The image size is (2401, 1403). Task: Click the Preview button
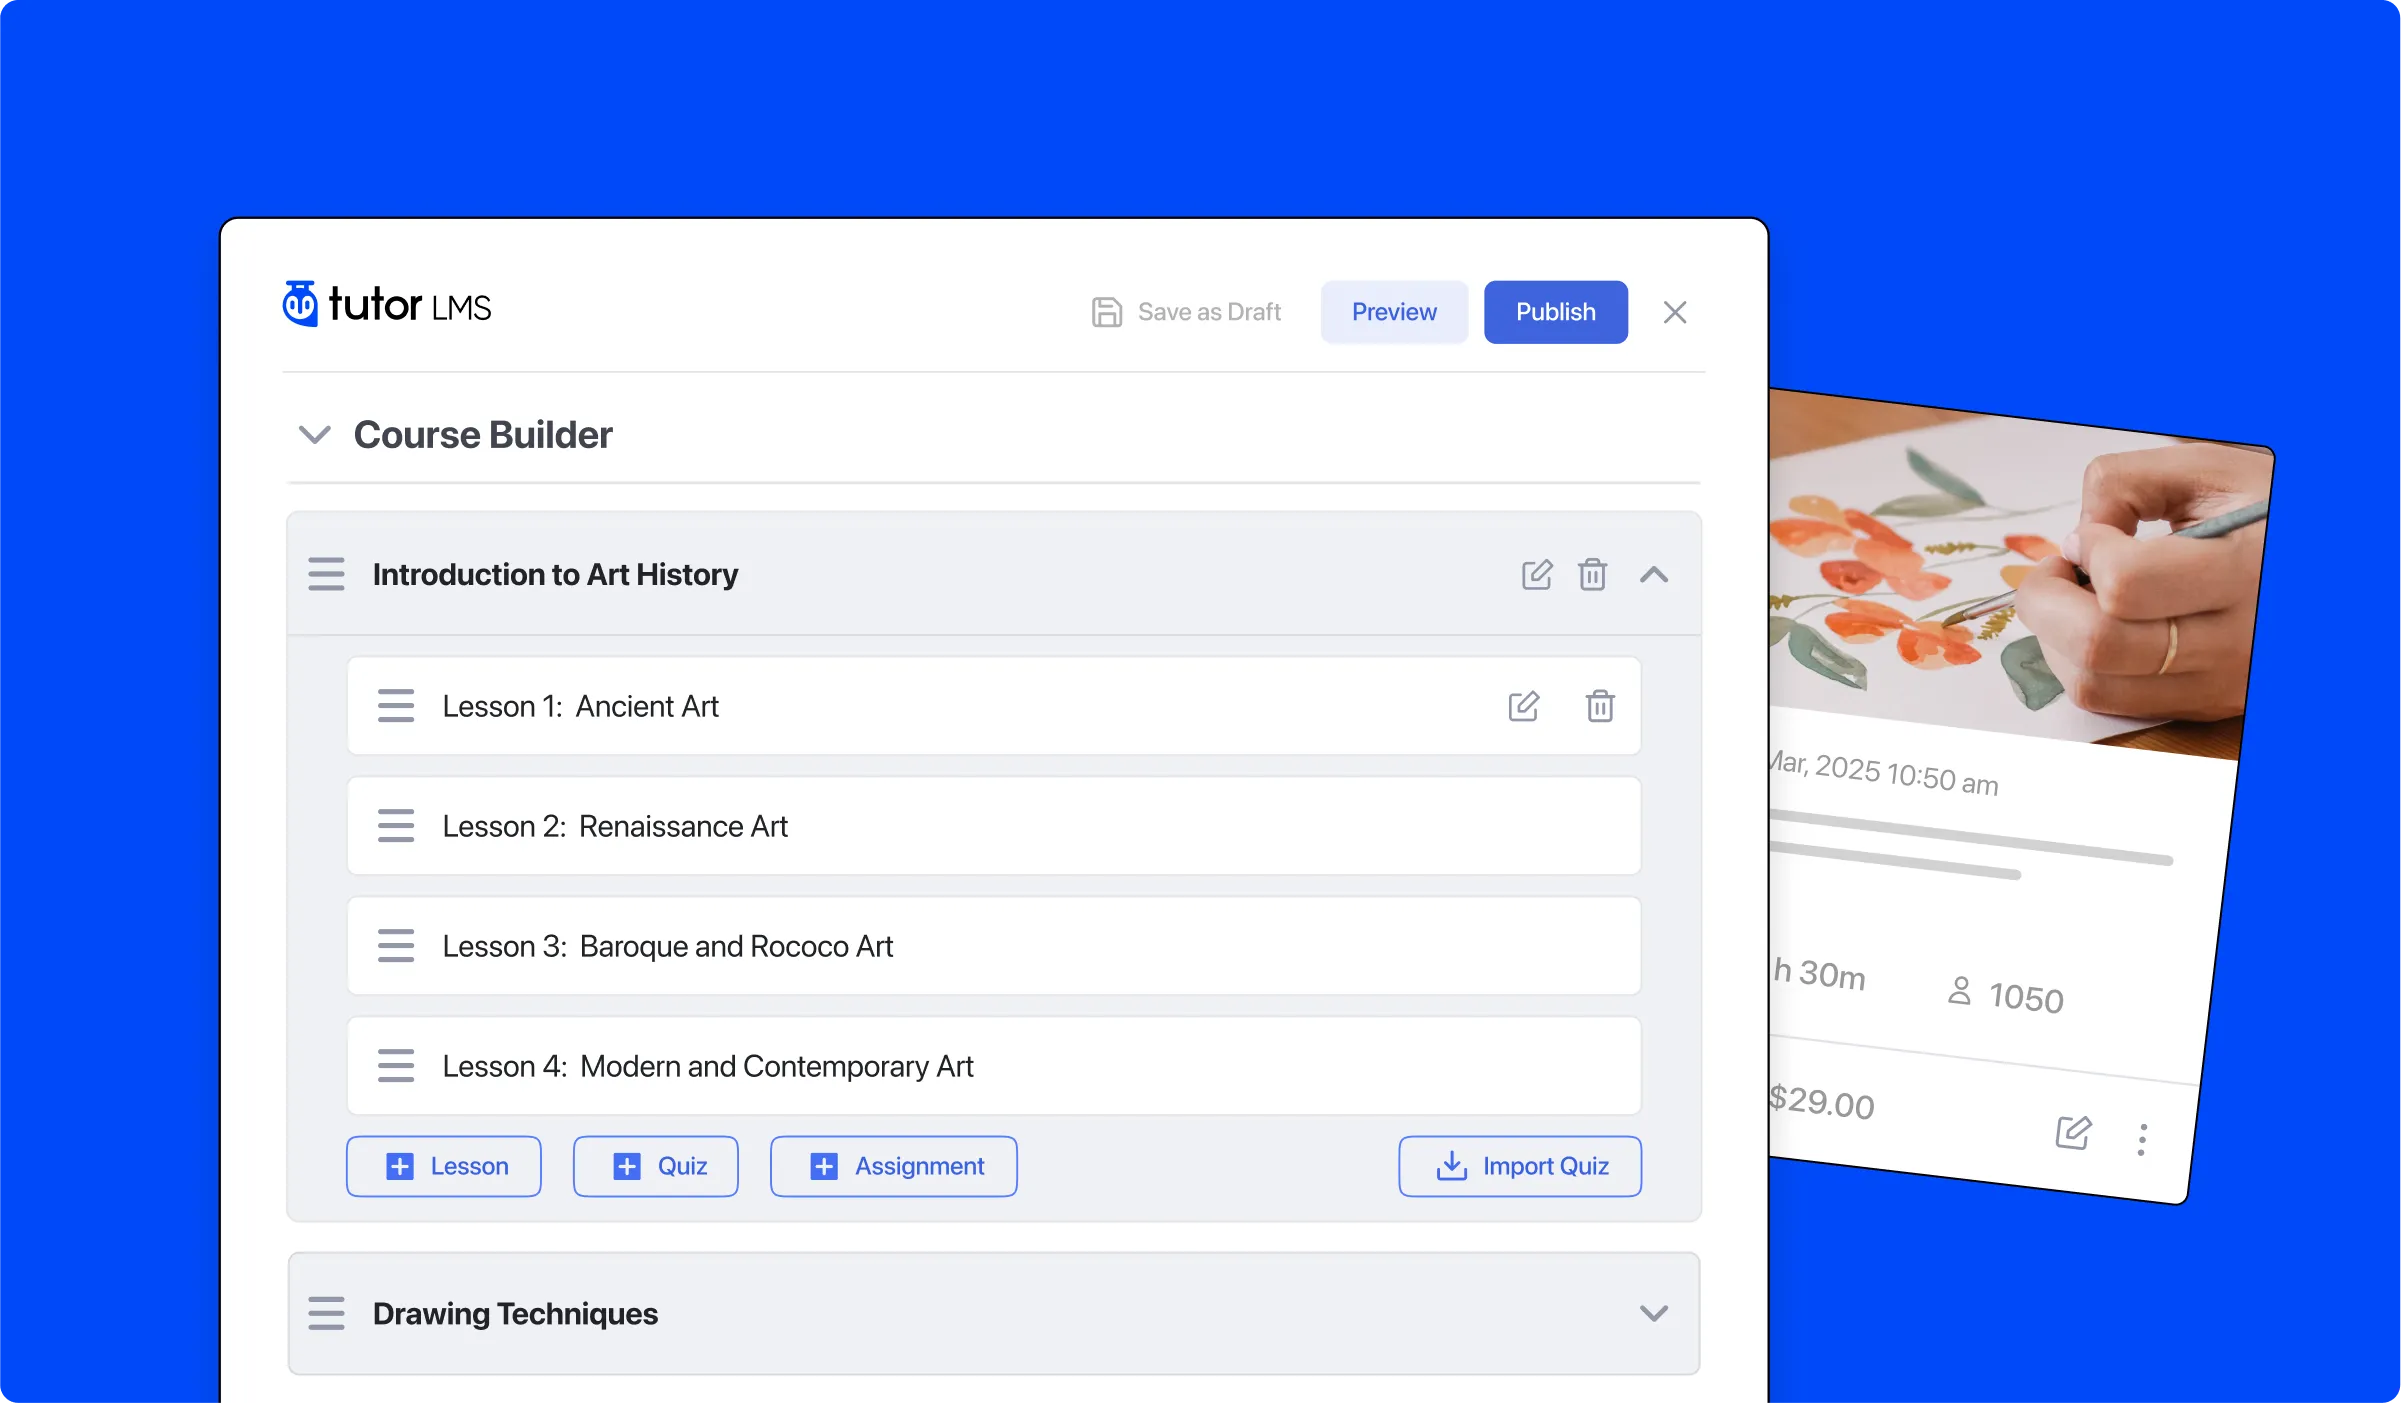[x=1394, y=312]
